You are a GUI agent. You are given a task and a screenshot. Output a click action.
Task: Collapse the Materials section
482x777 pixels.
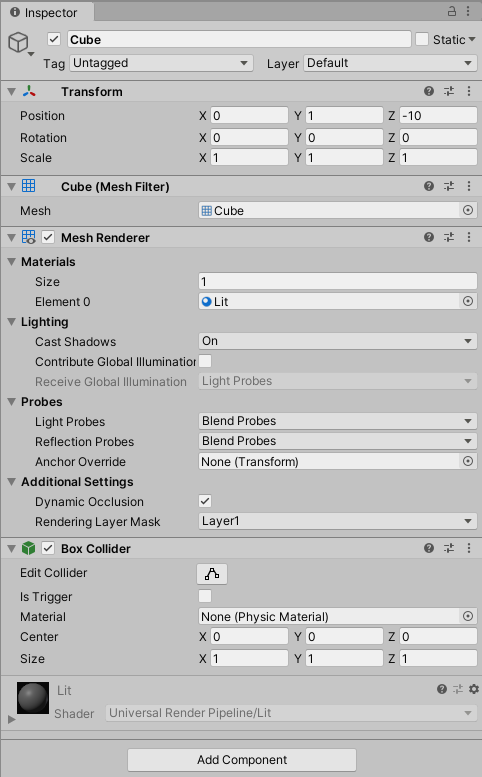(x=12, y=262)
